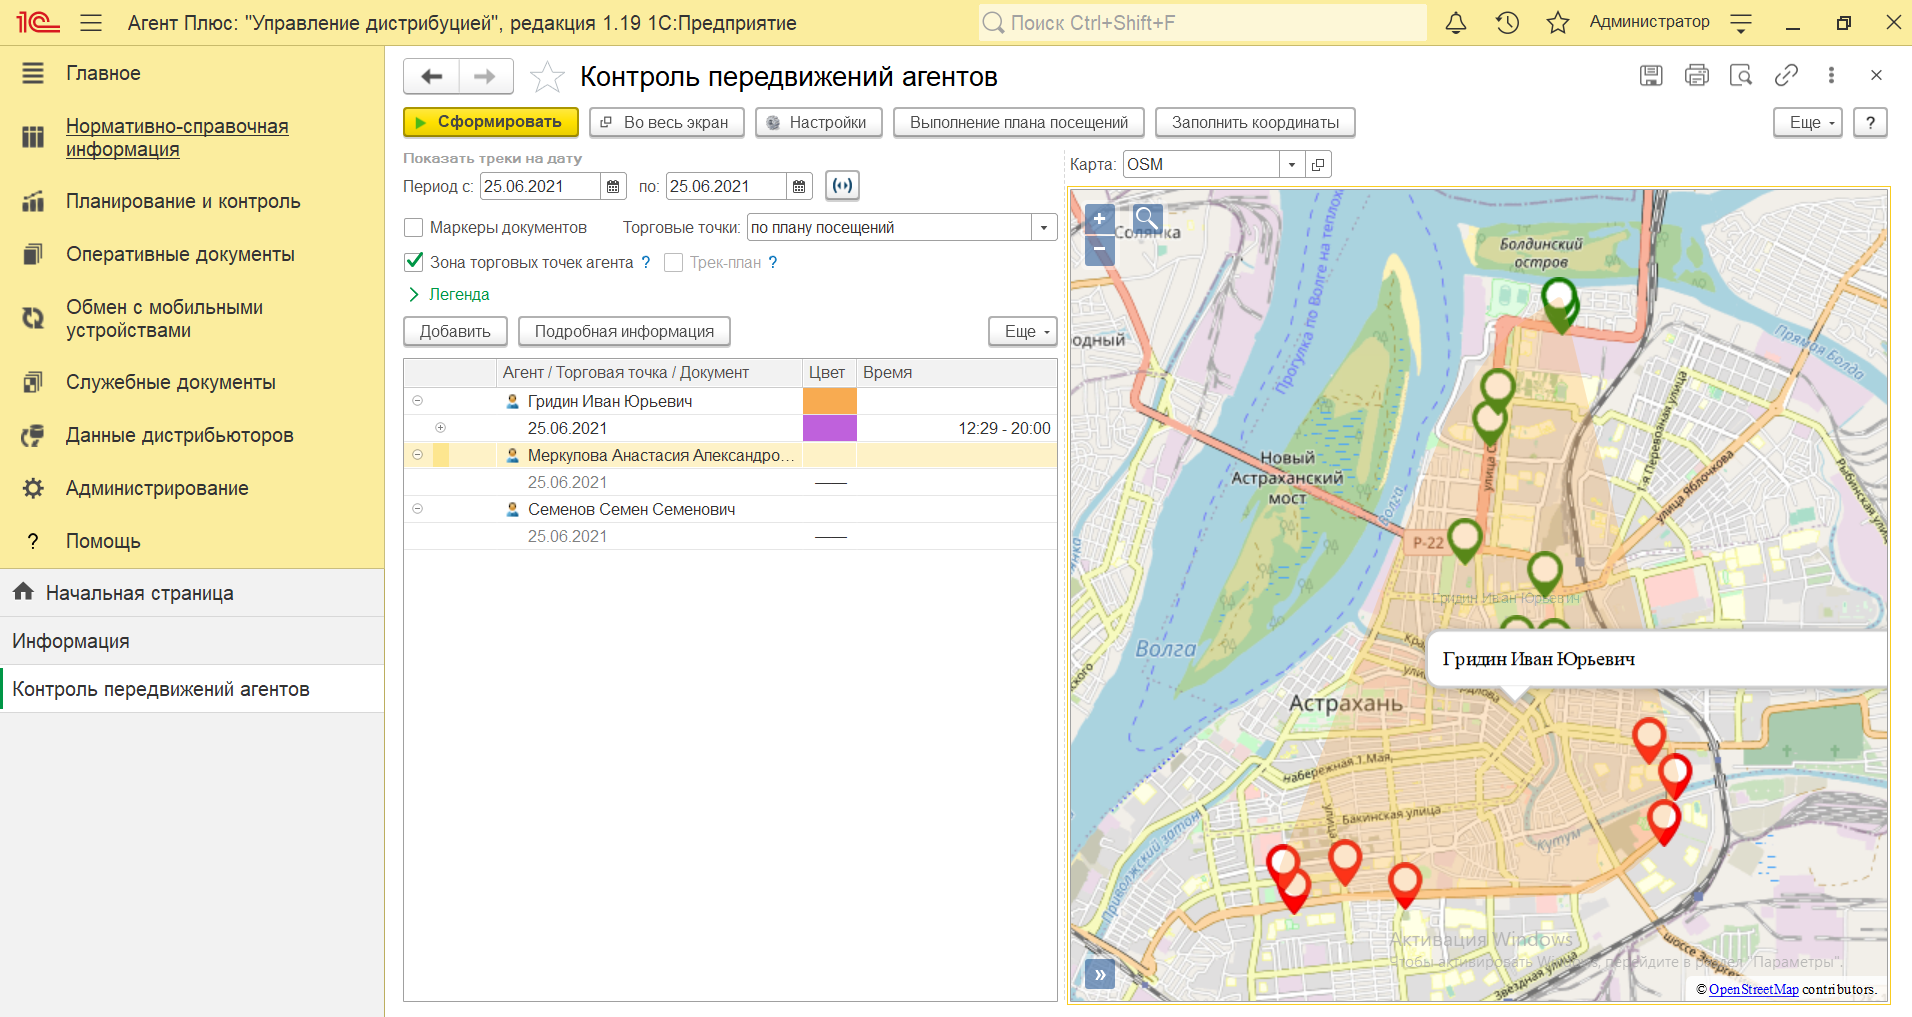Click the Сформировать button
This screenshot has height=1017, width=1912.
click(x=490, y=122)
